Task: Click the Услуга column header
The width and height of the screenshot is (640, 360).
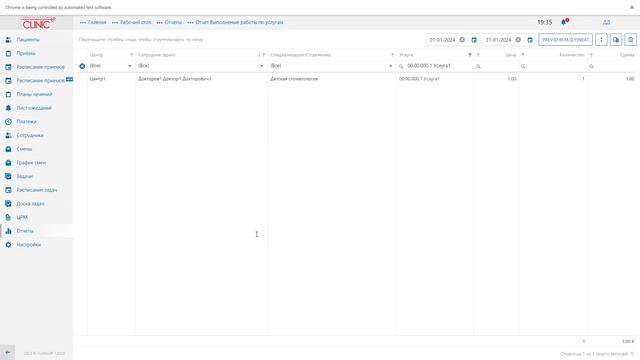Action: pyautogui.click(x=406, y=55)
